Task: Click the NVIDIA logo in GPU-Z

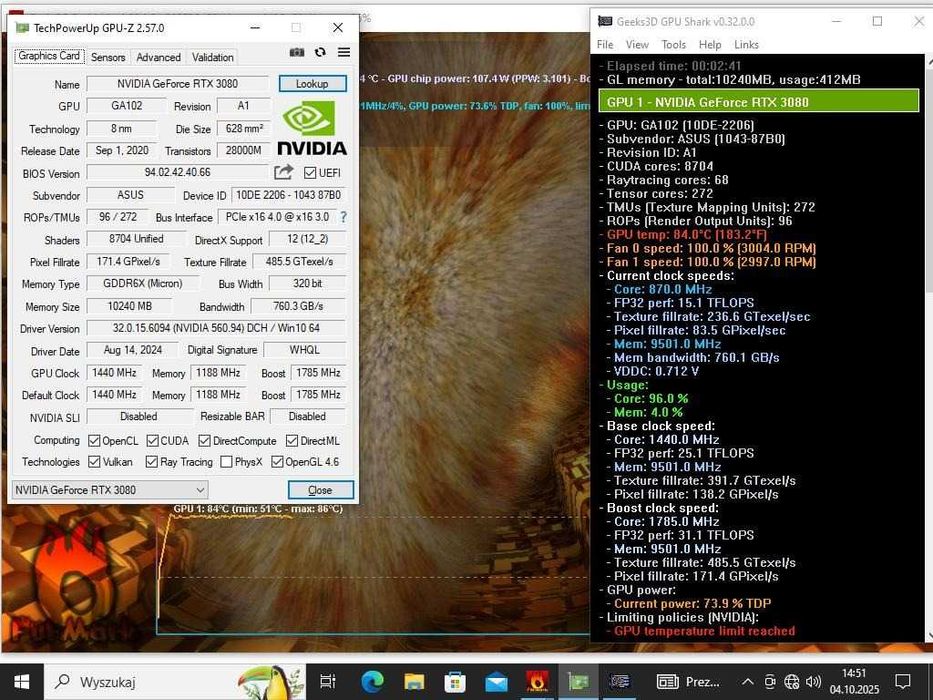Action: point(312,128)
